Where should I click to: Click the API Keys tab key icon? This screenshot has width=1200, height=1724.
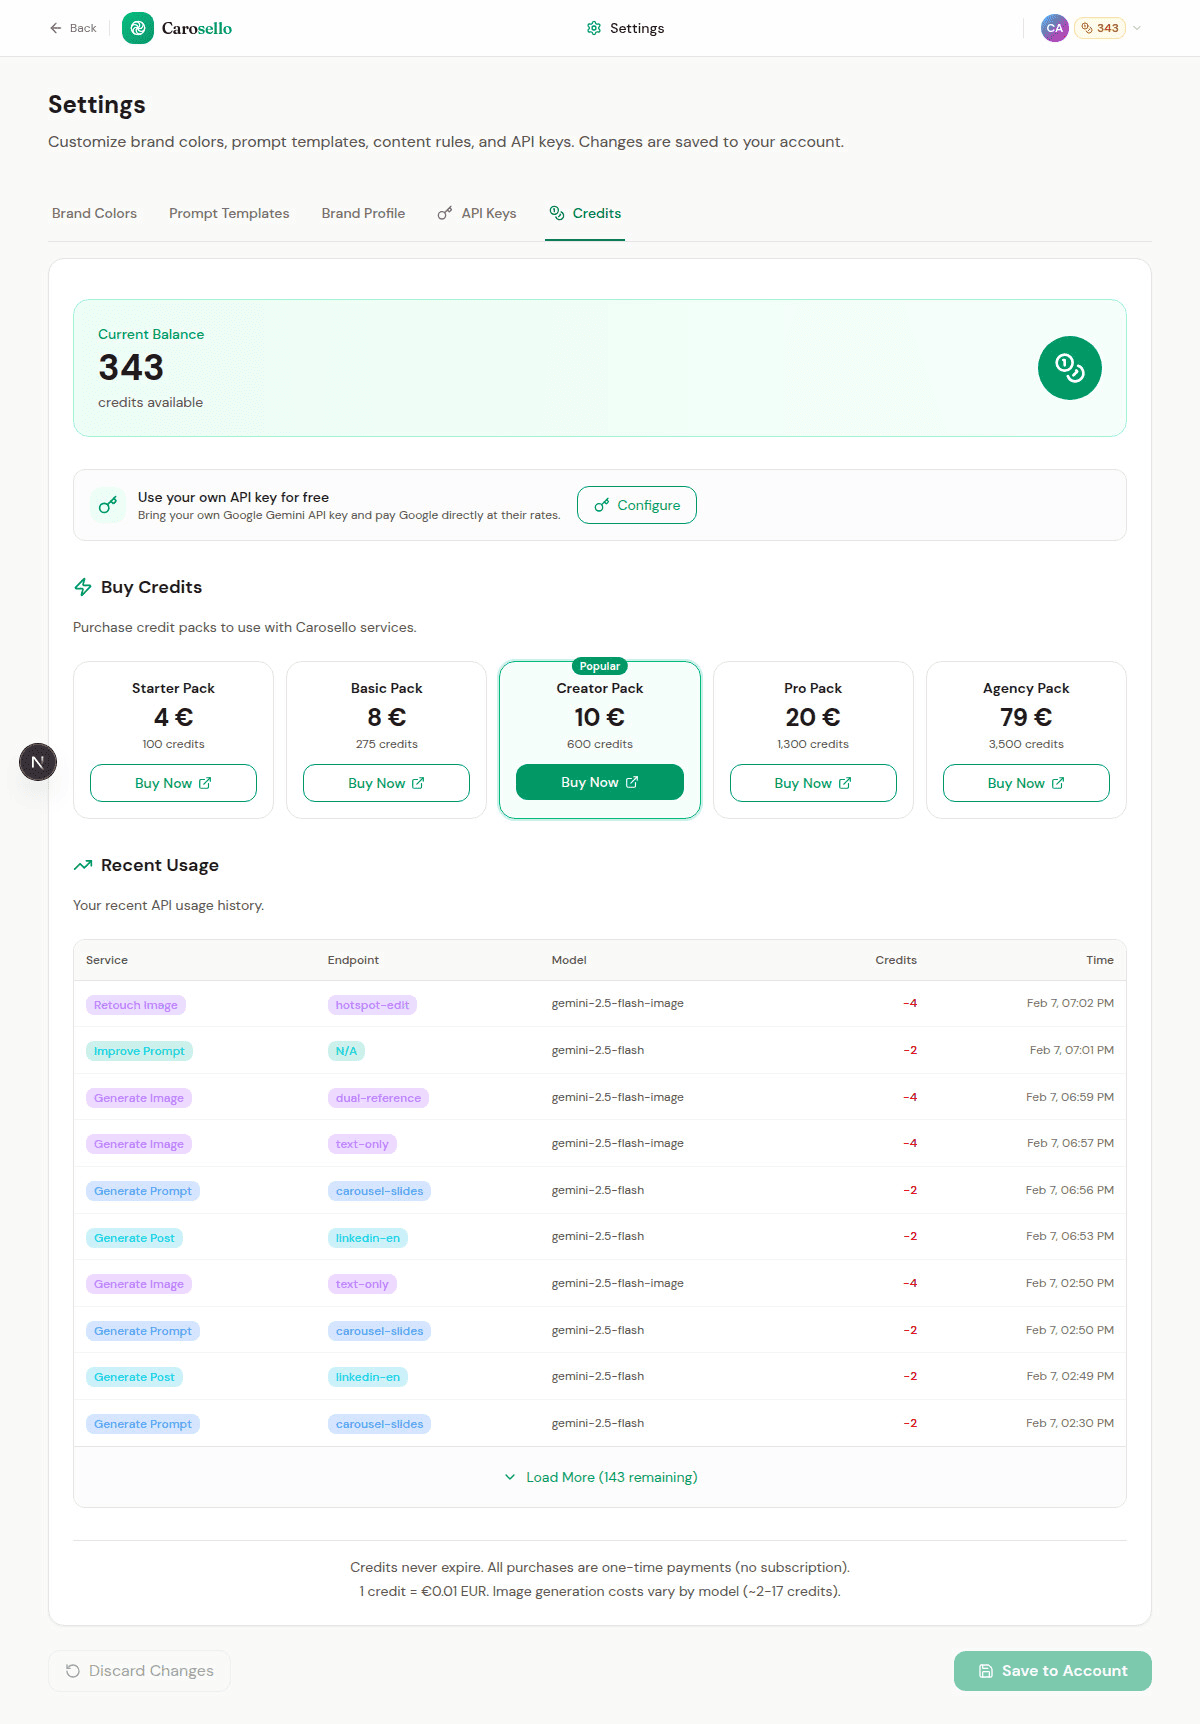[x=445, y=213]
